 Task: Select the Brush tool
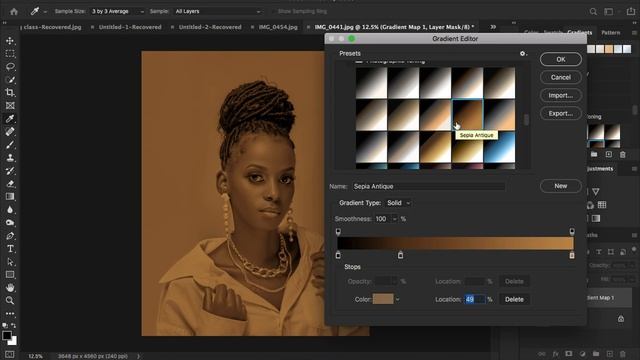[x=10, y=144]
